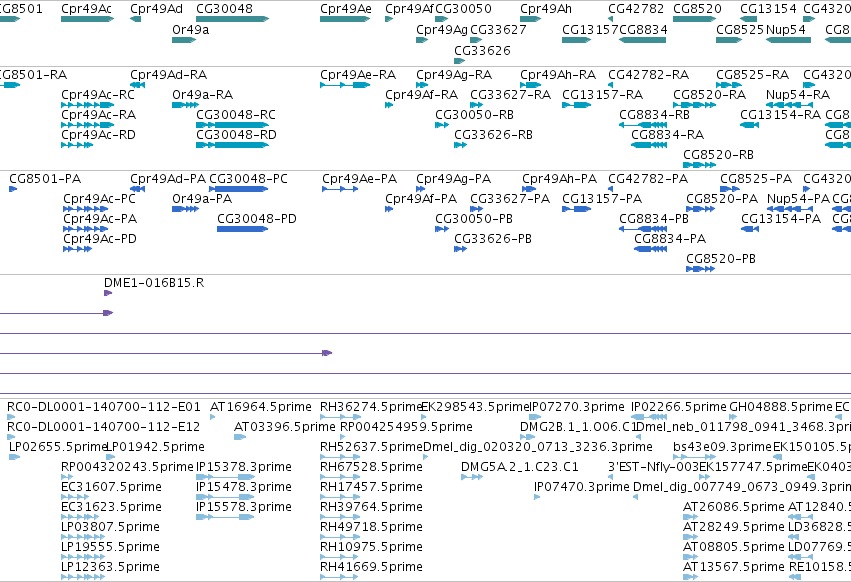The image size is (851, 582).
Task: Select EST AT03396.5prime
Action: [285, 427]
